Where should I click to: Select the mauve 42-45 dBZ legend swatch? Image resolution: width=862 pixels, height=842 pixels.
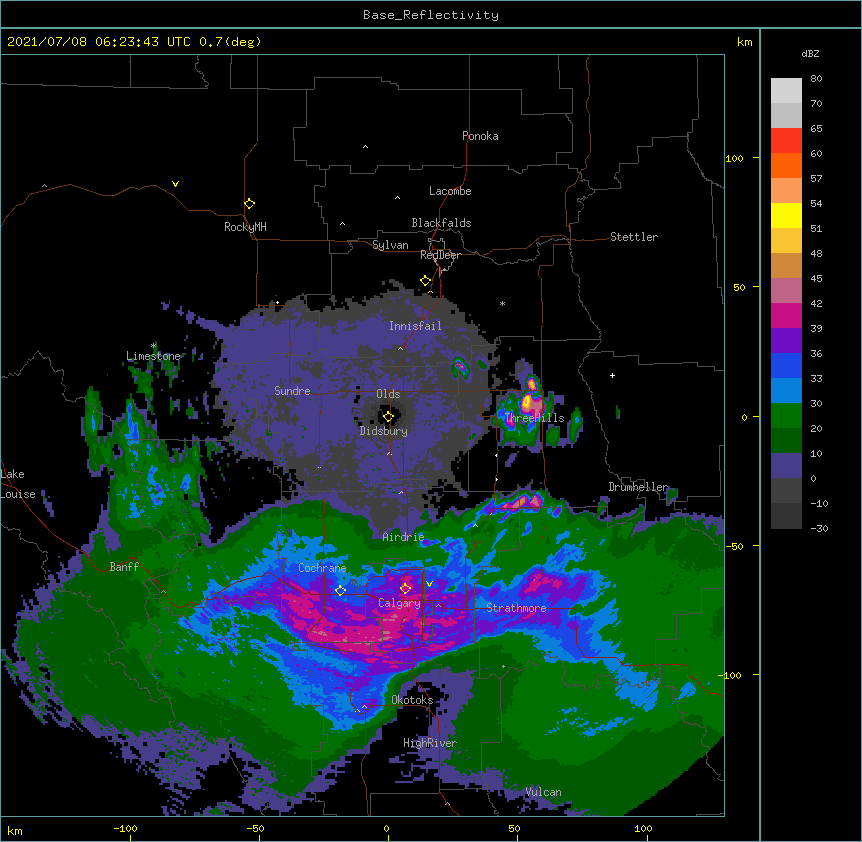786,291
